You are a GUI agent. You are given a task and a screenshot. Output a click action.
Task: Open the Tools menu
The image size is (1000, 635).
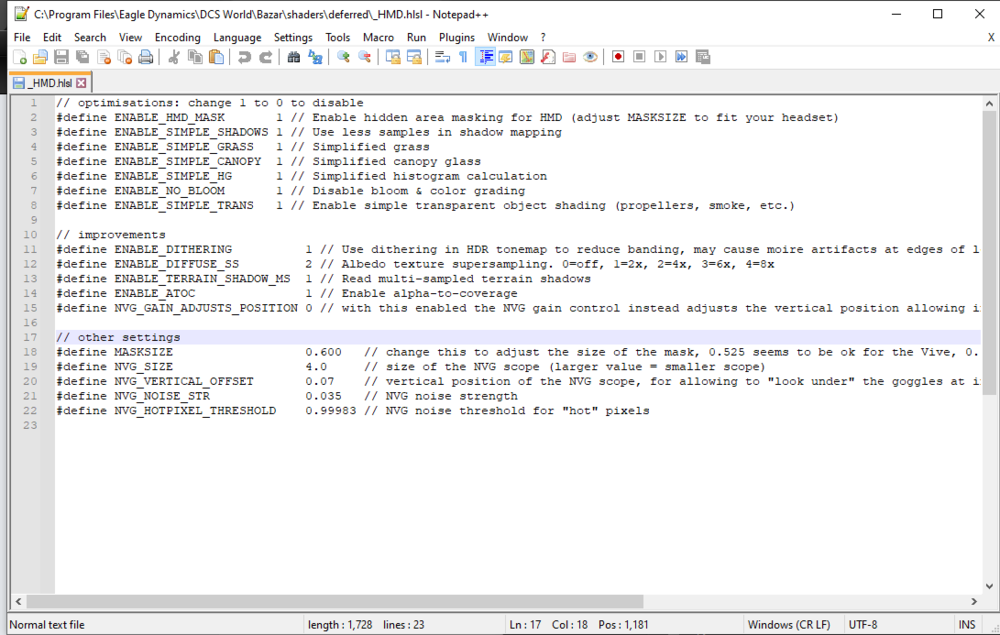coord(337,38)
